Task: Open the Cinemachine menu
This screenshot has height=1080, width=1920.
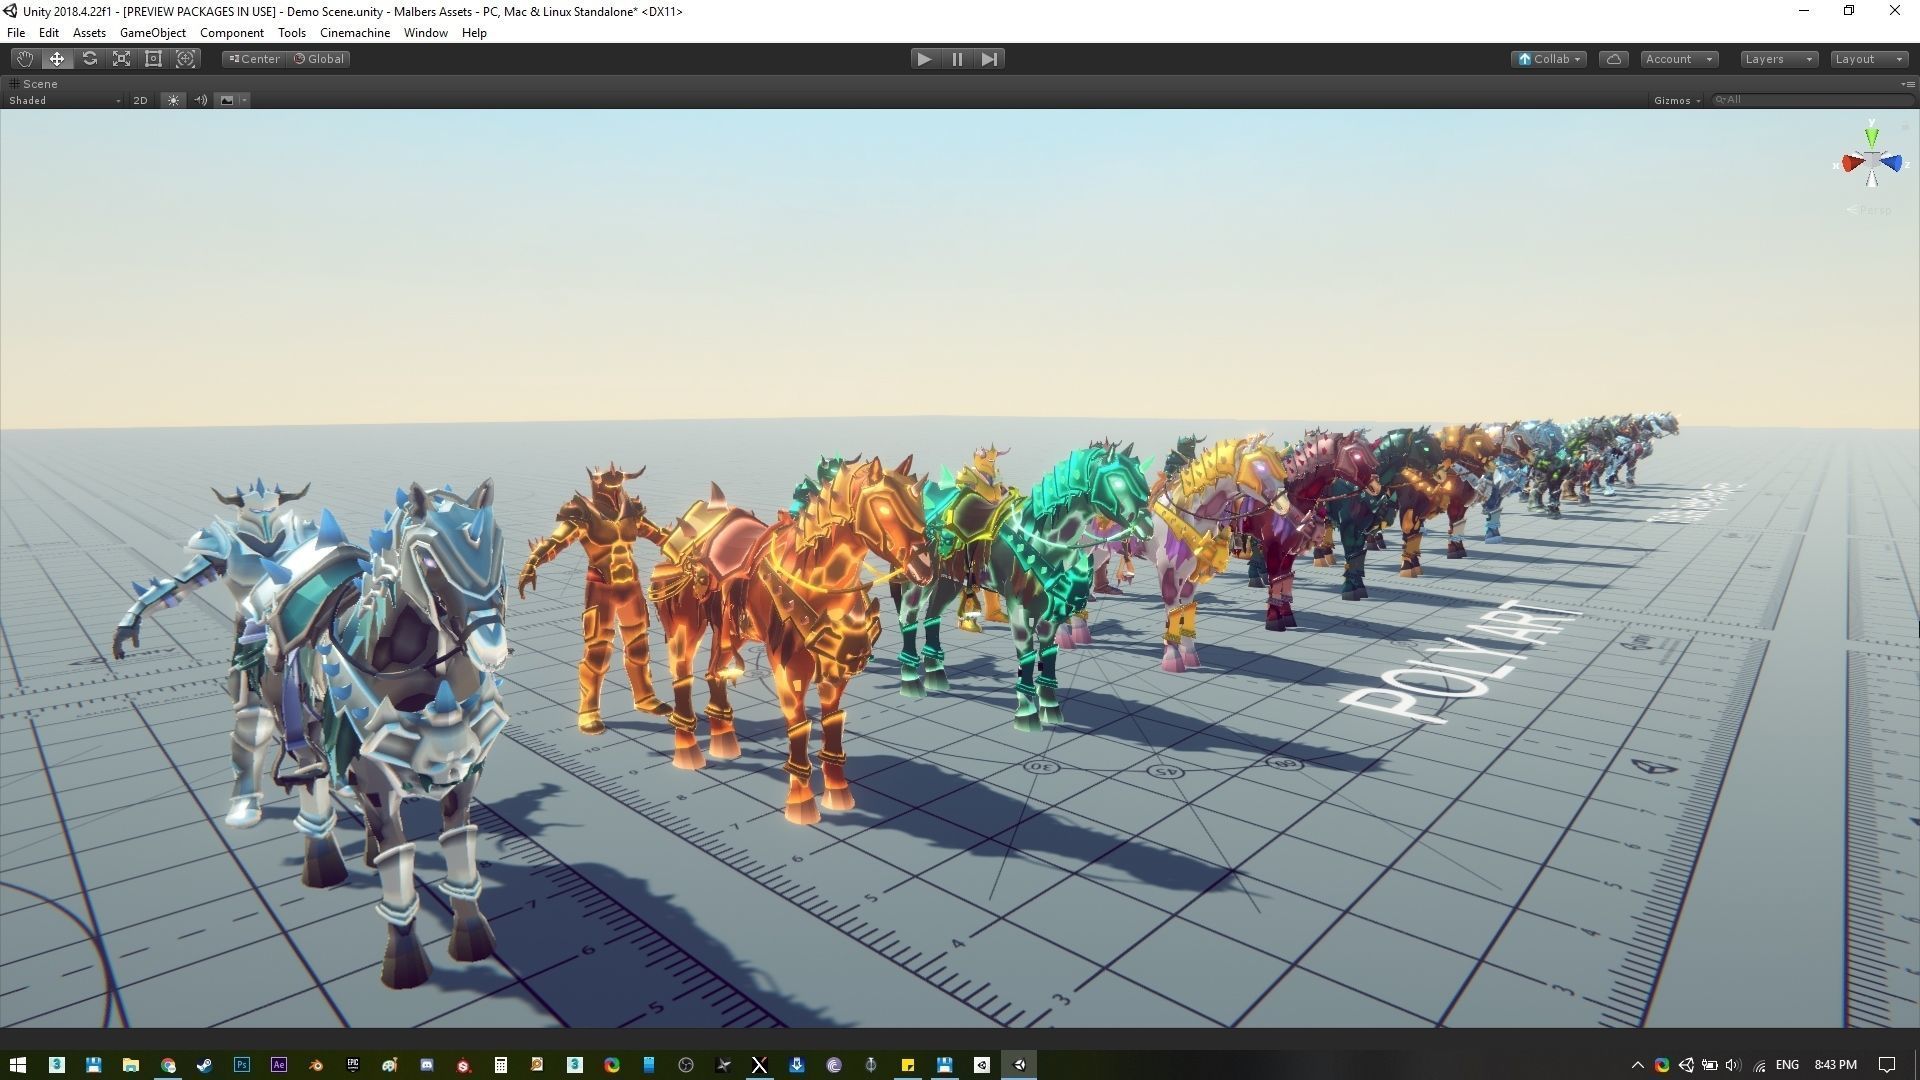Action: coord(355,33)
